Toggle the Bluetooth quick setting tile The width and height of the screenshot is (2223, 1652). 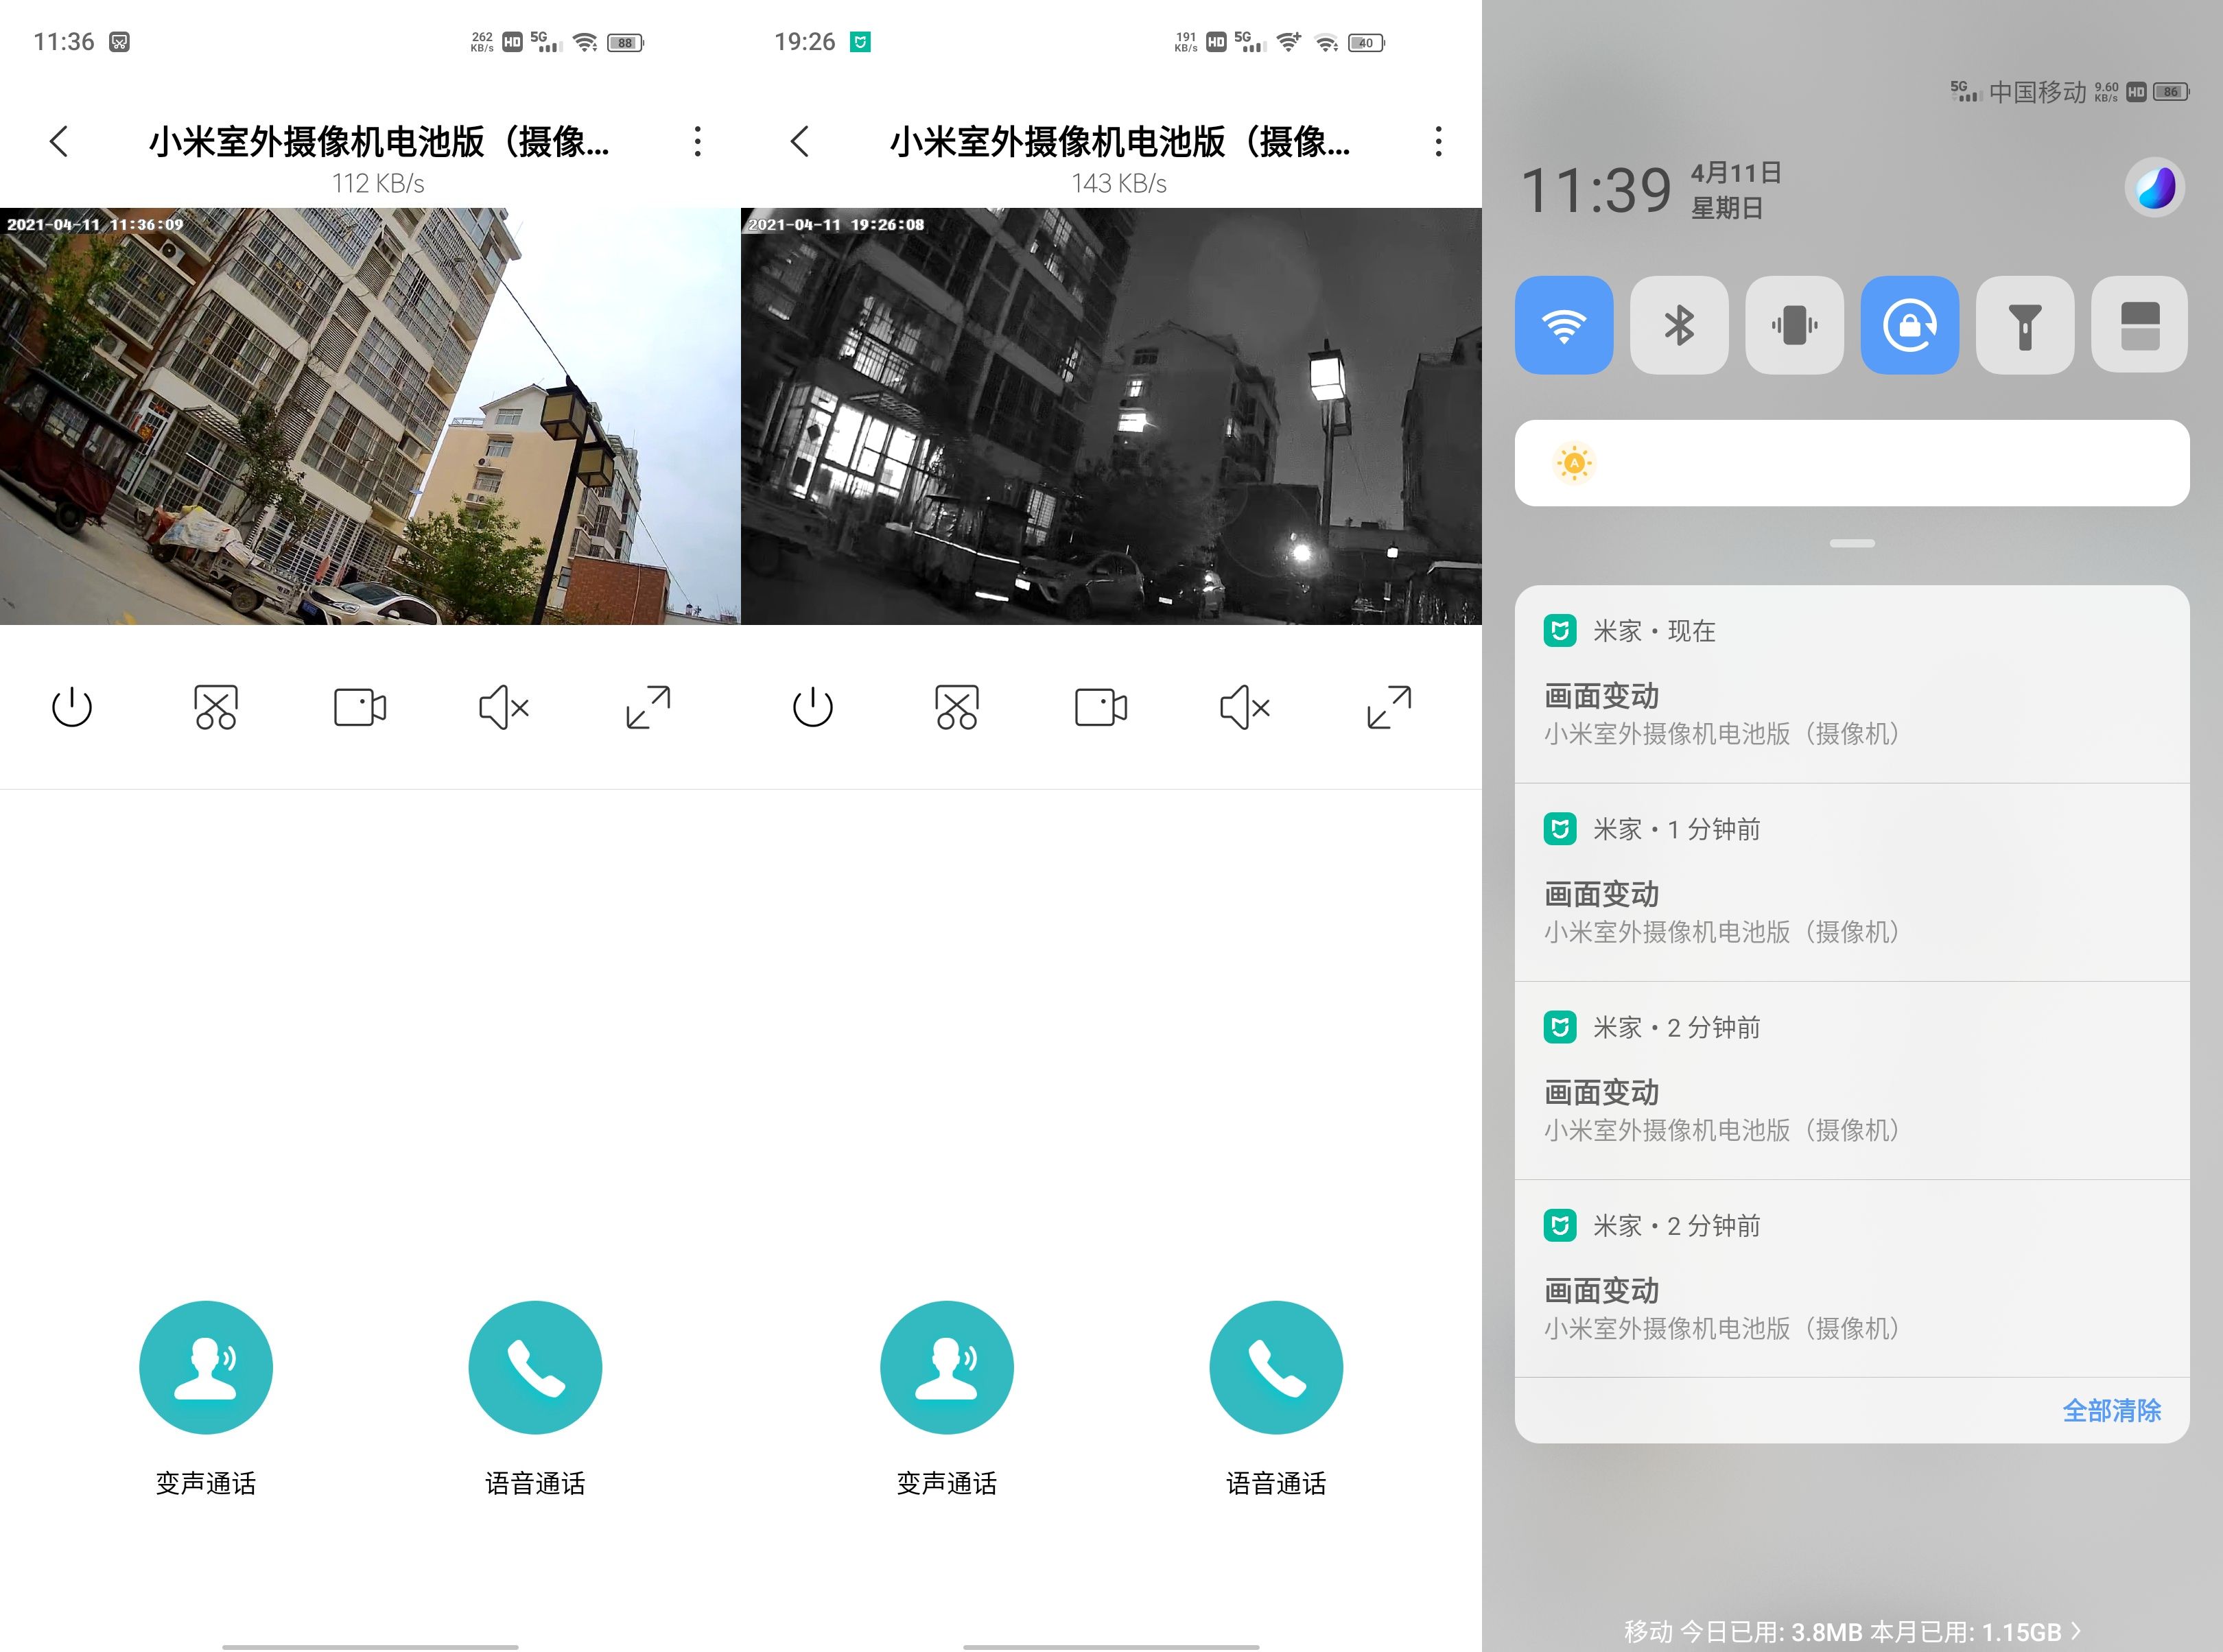tap(1679, 325)
